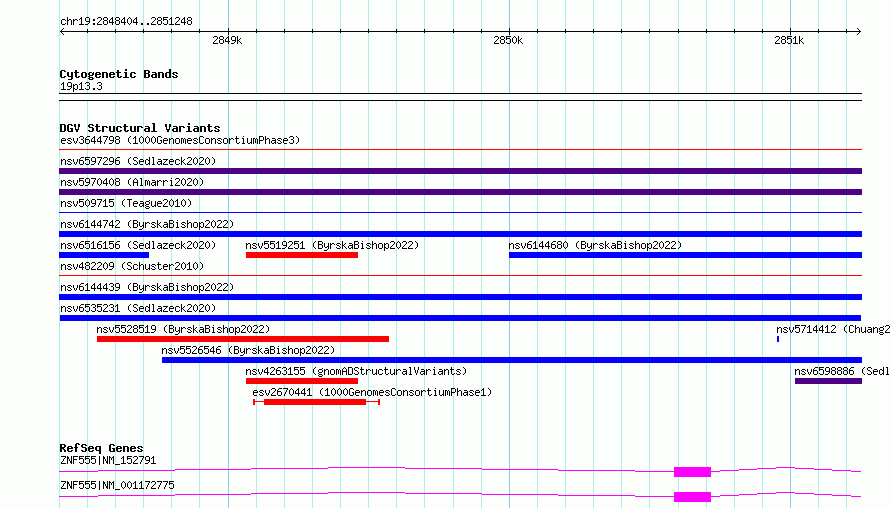Screen dimensions: 890x508
Task: Open variant nsv6535231 (Sedlazeck2020) label
Action: [x=138, y=308]
